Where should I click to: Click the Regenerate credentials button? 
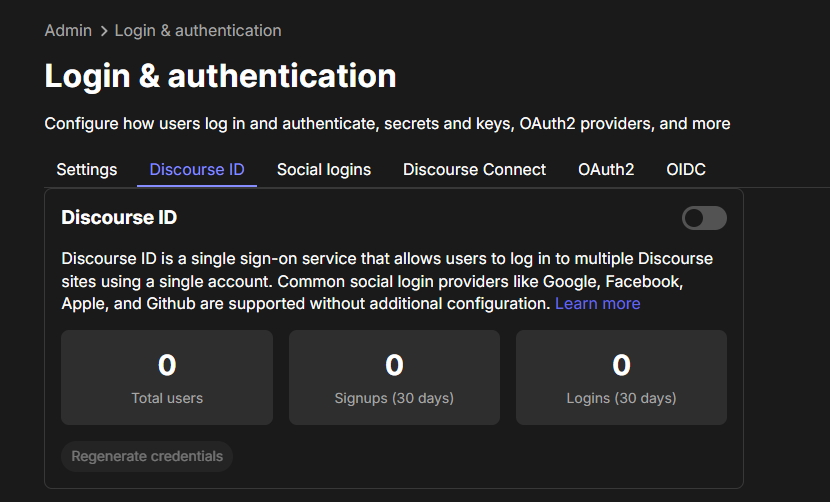(x=147, y=456)
